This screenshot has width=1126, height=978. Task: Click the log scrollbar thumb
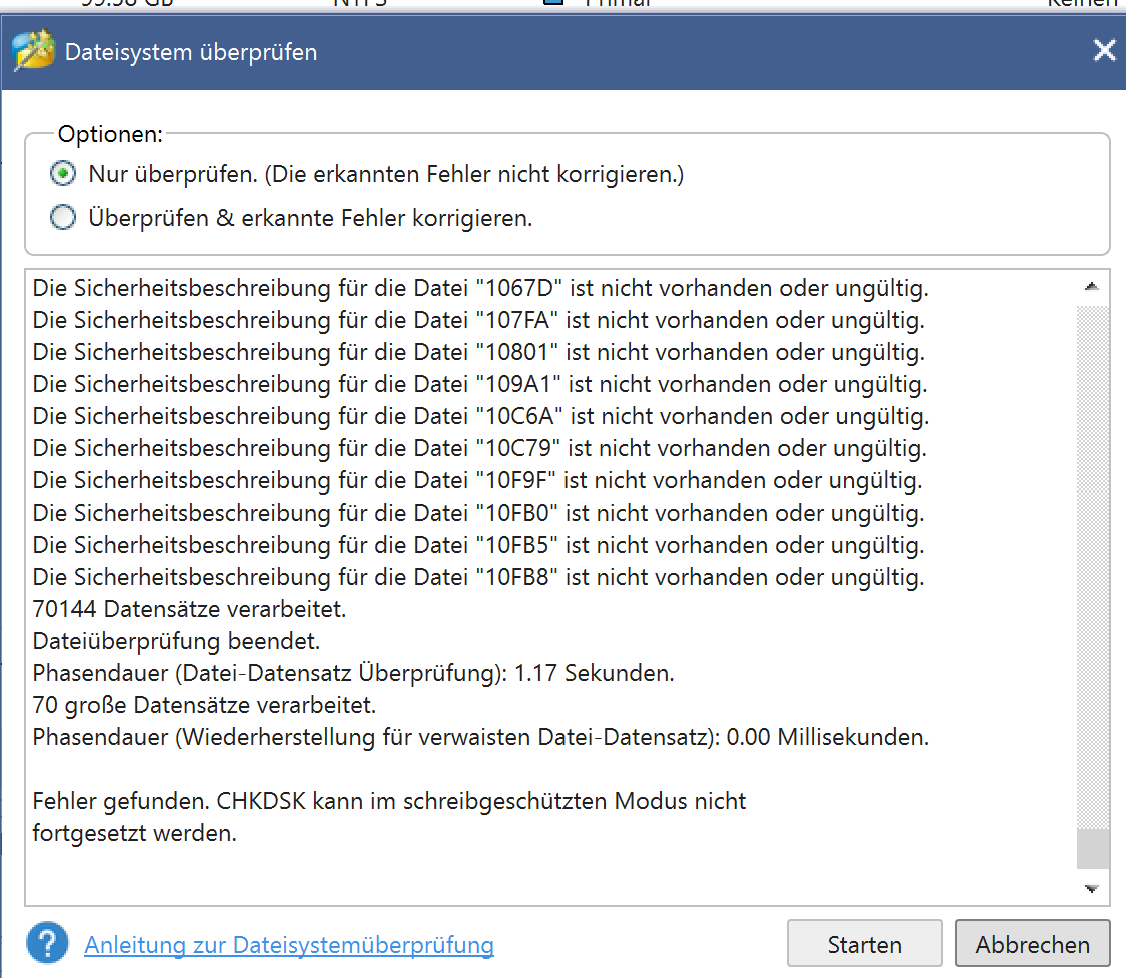click(1091, 849)
